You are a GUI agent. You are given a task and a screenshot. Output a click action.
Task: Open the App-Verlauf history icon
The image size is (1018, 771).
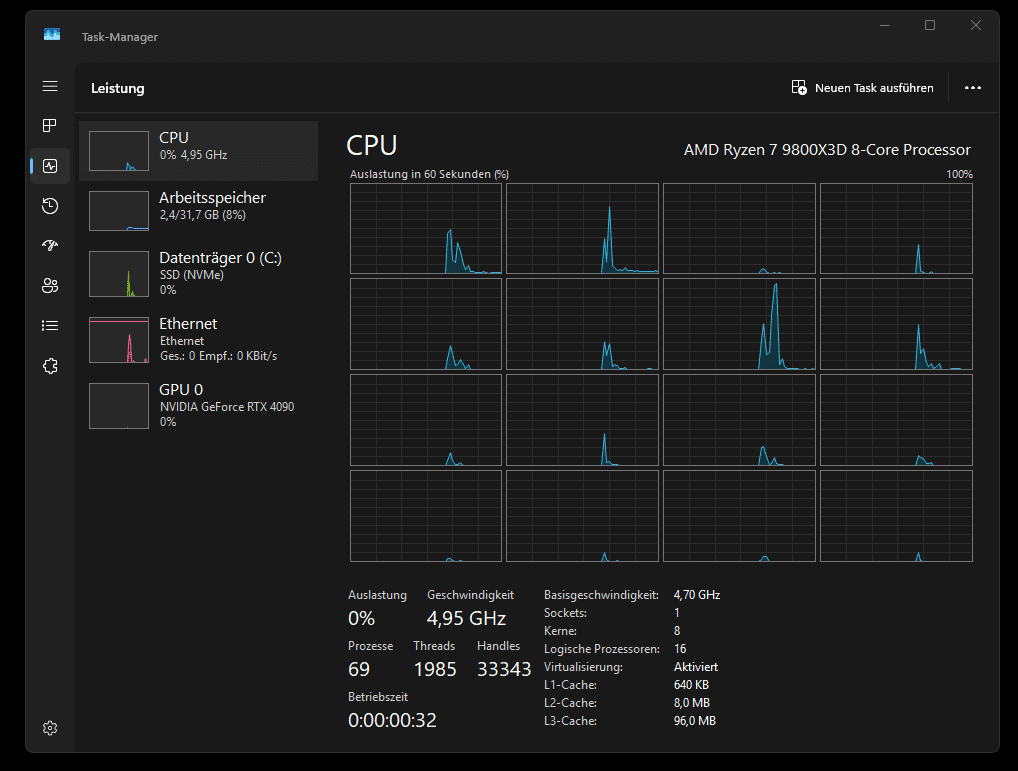(x=50, y=206)
